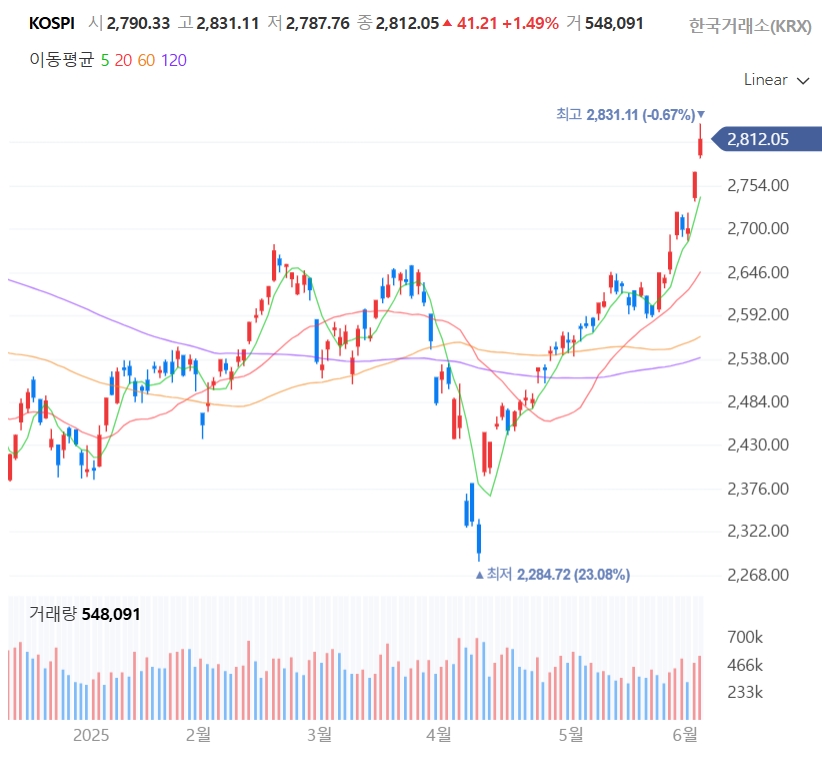Image resolution: width=822 pixels, height=781 pixels.
Task: Click the up-triangle icon beside 최저 label
Action: coord(479,575)
